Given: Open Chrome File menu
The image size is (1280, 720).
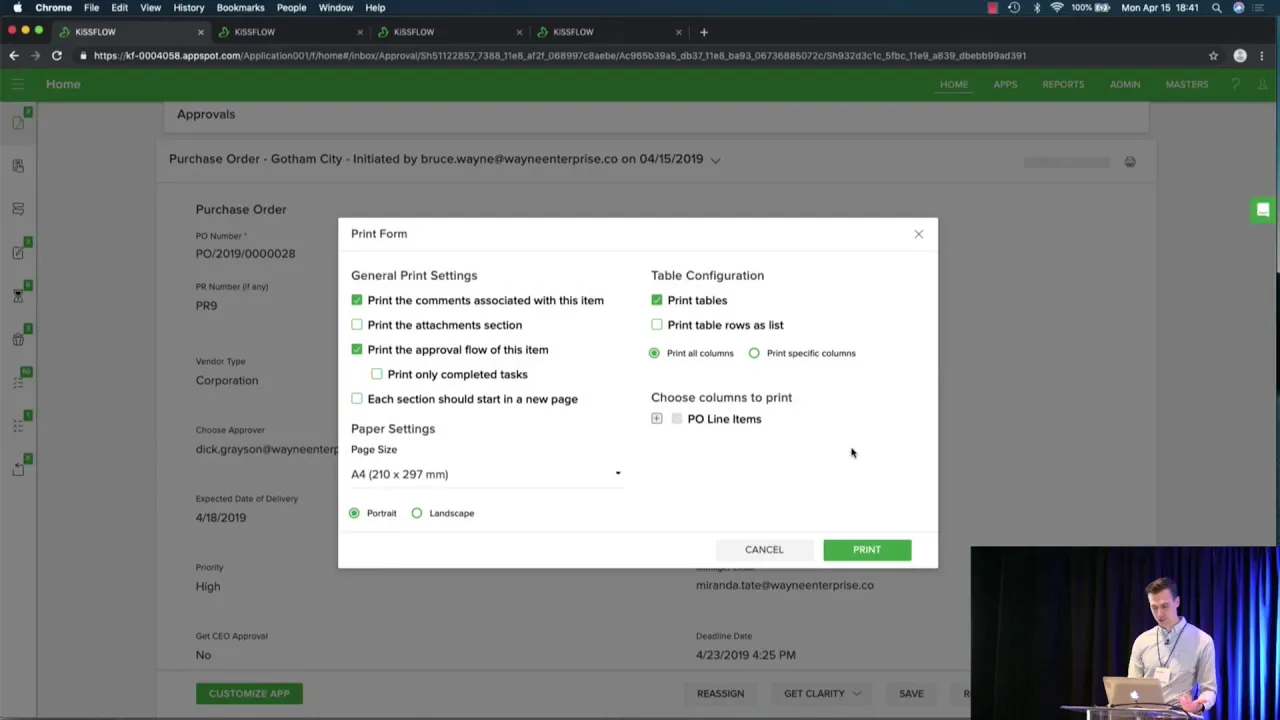Looking at the screenshot, I should coord(91,8).
